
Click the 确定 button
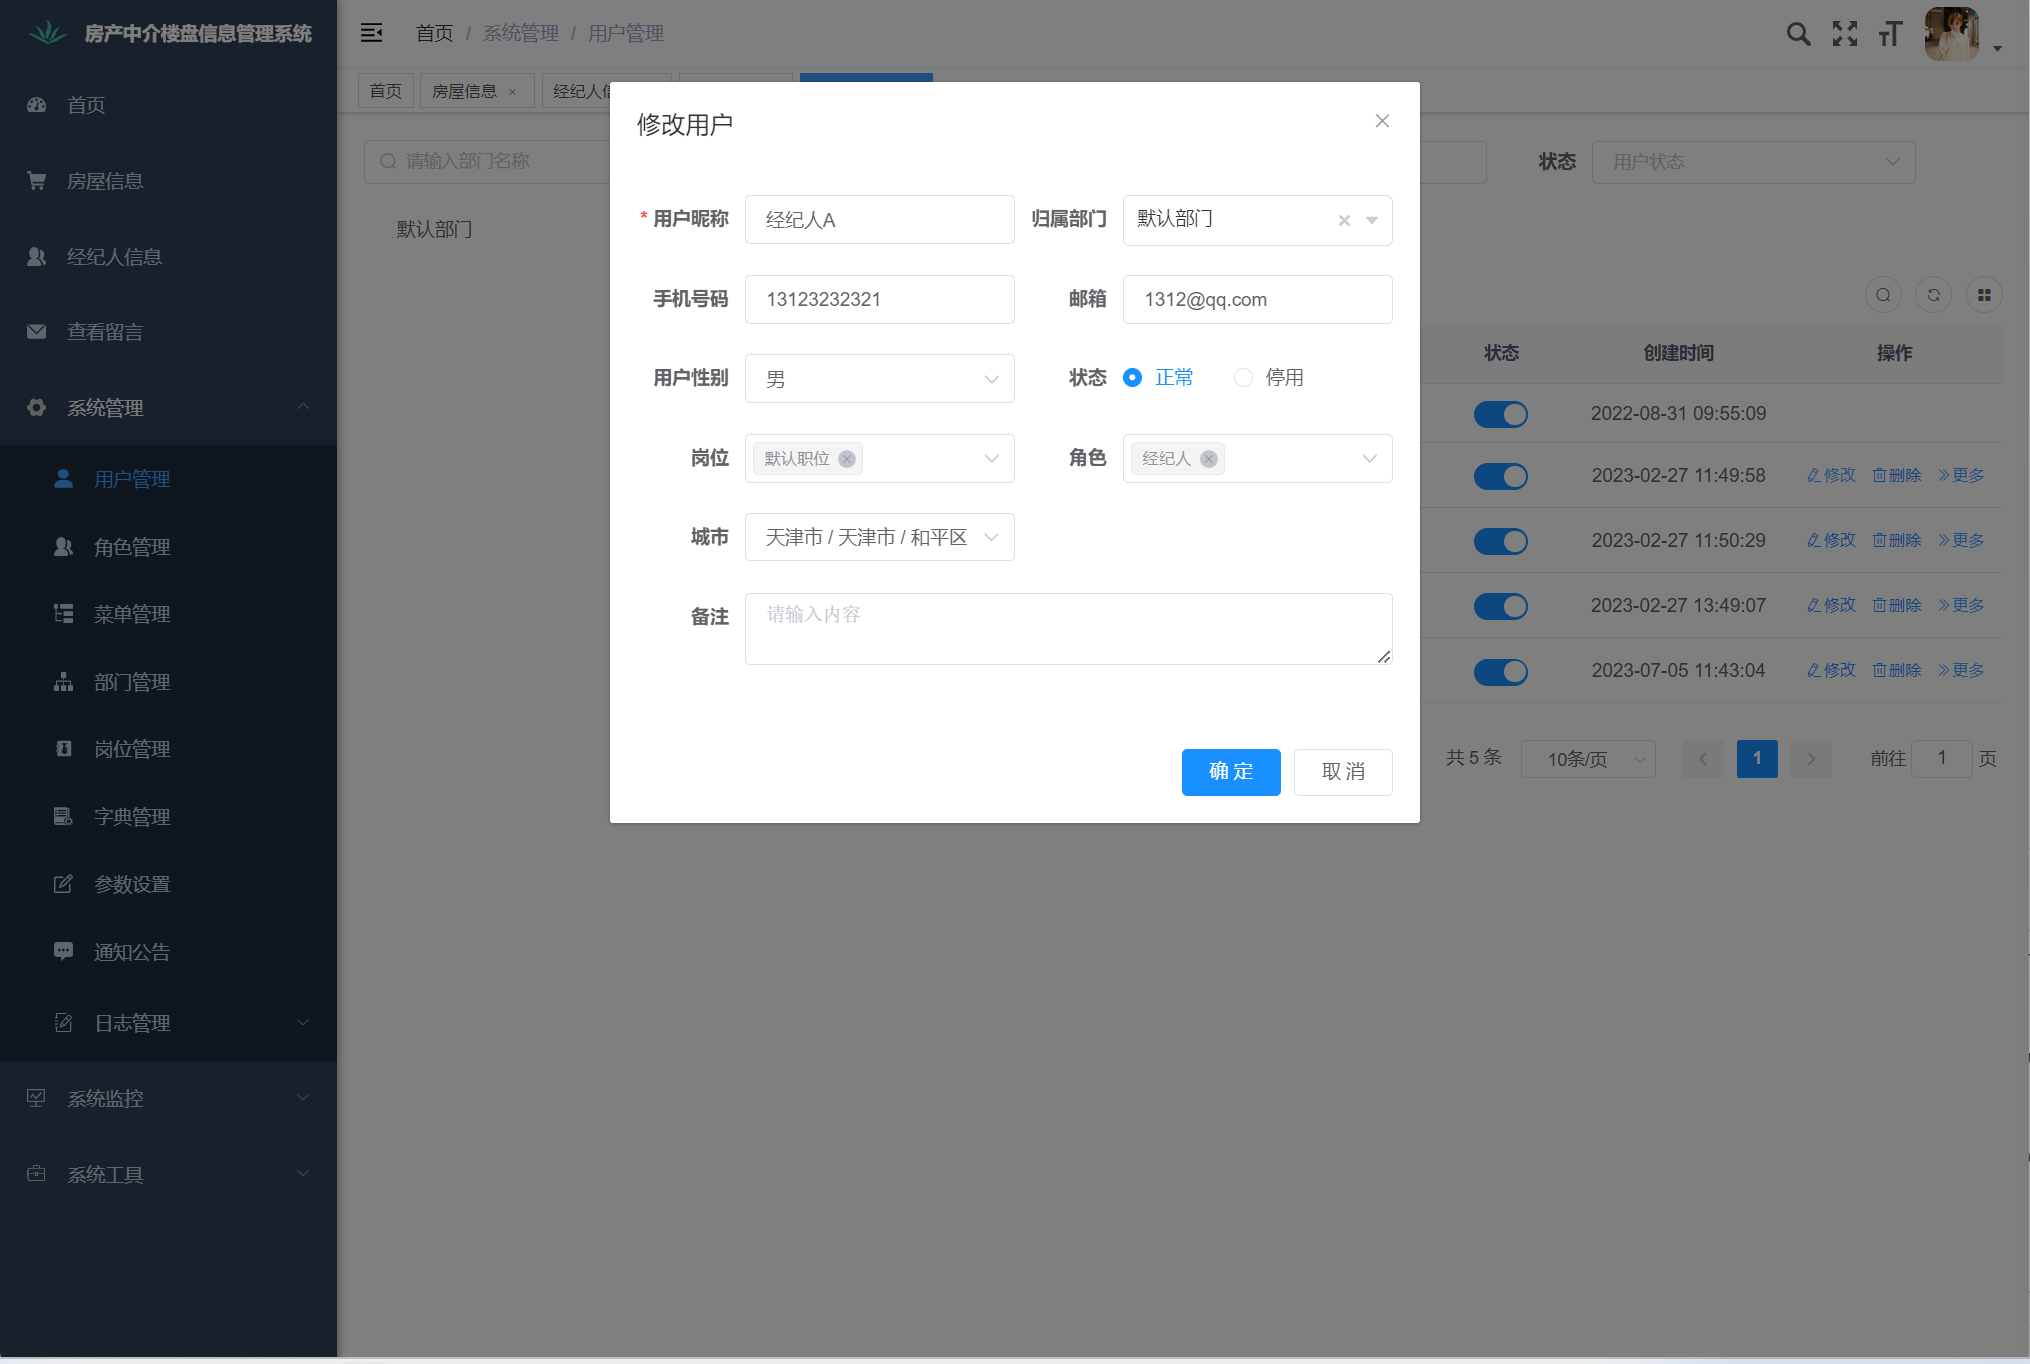coord(1230,772)
